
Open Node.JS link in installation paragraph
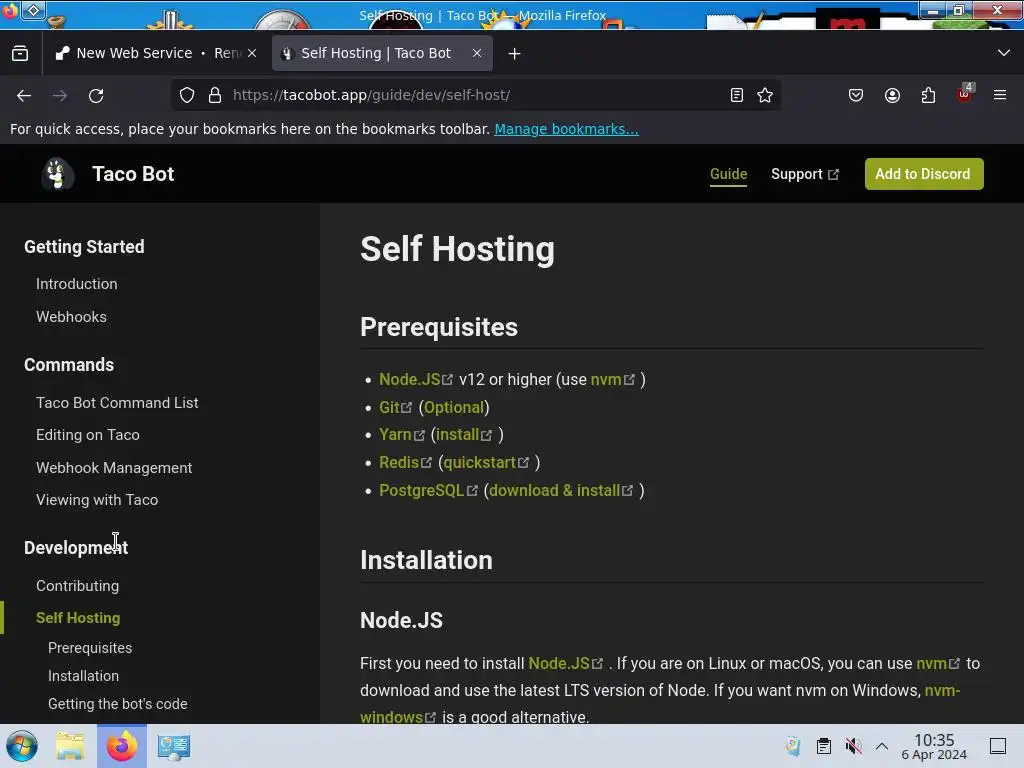click(565, 664)
